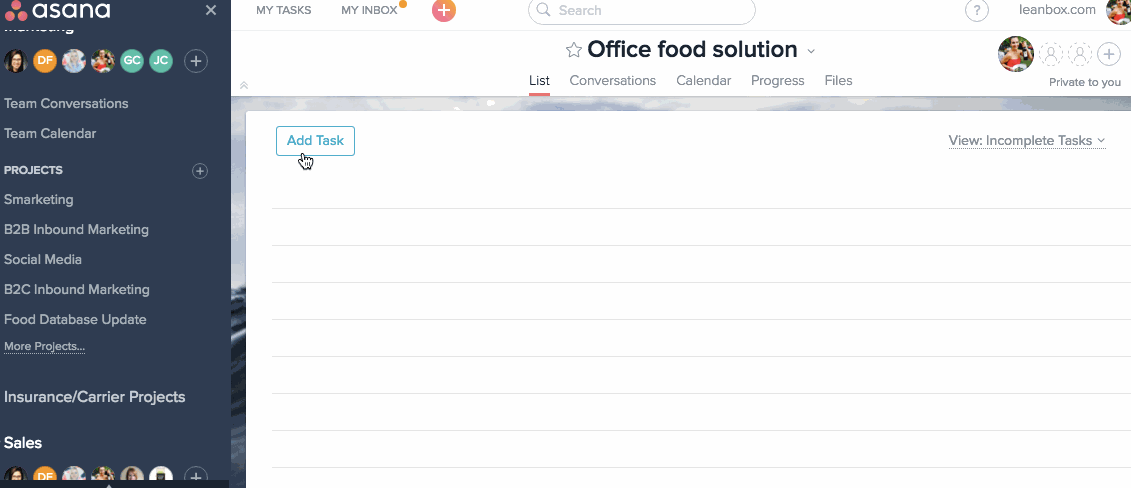The width and height of the screenshot is (1131, 488).
Task: Open the Progress tab
Action: coord(778,81)
